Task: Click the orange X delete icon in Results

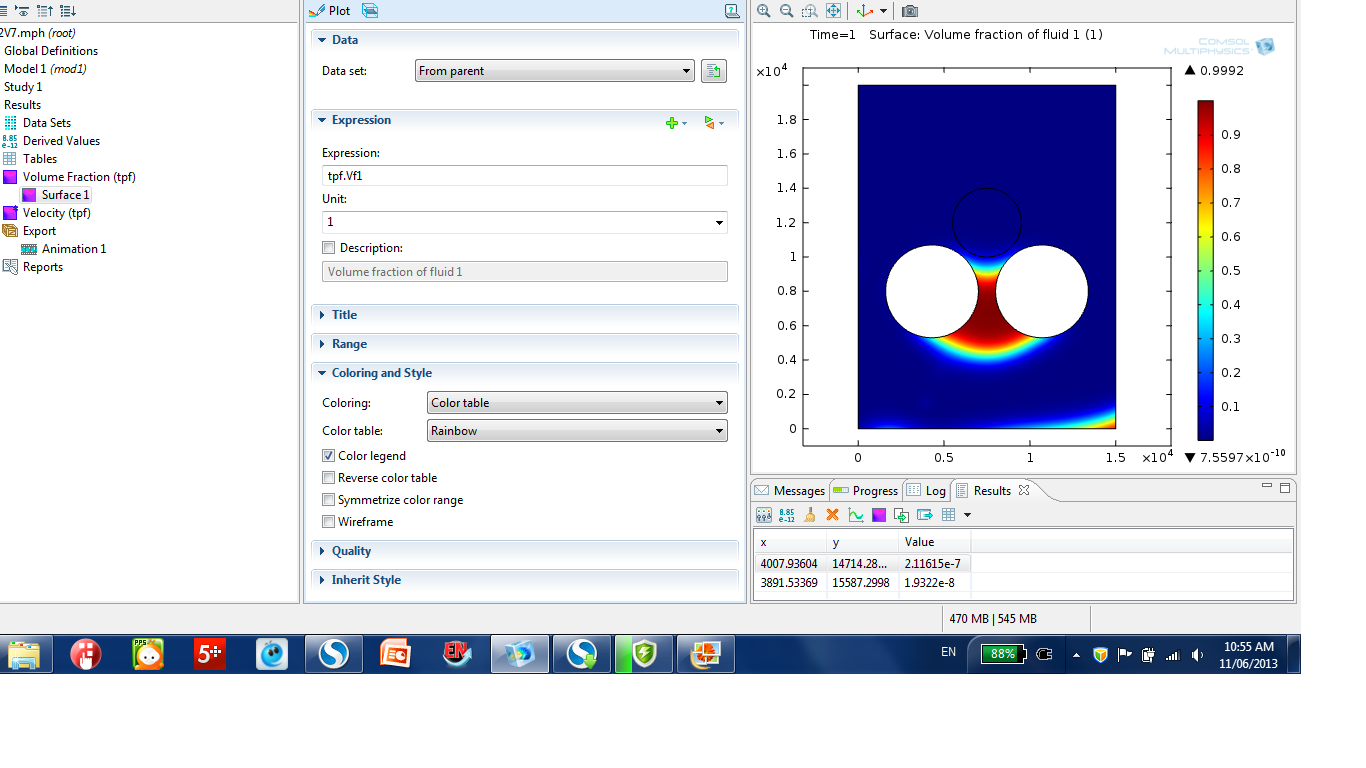Action: [832, 515]
